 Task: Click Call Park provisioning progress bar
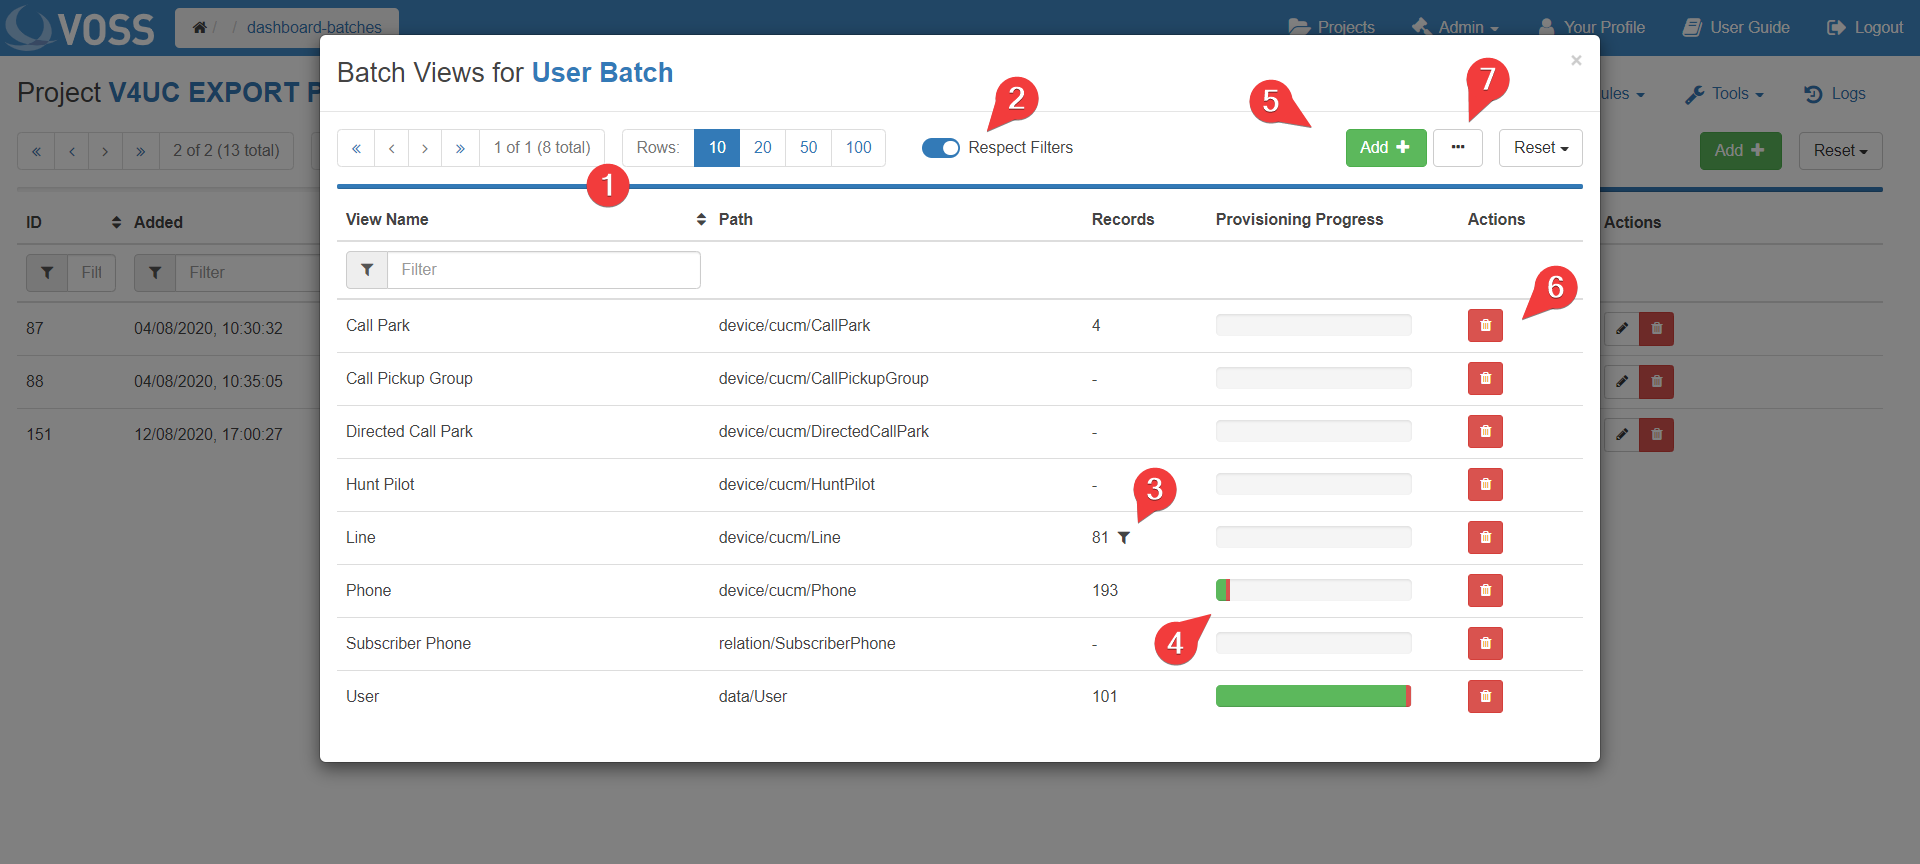[1314, 325]
